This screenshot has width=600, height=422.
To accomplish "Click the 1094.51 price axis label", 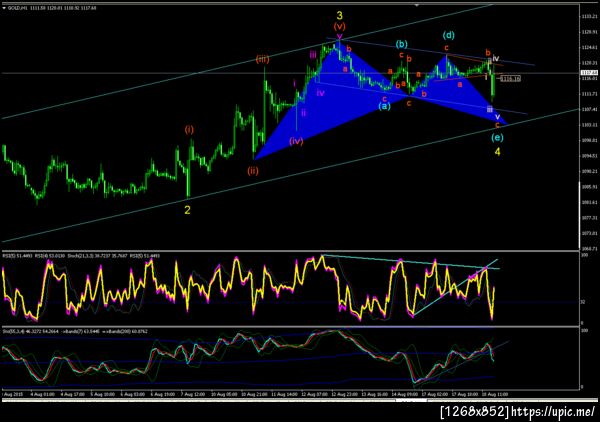I will pyautogui.click(x=590, y=156).
